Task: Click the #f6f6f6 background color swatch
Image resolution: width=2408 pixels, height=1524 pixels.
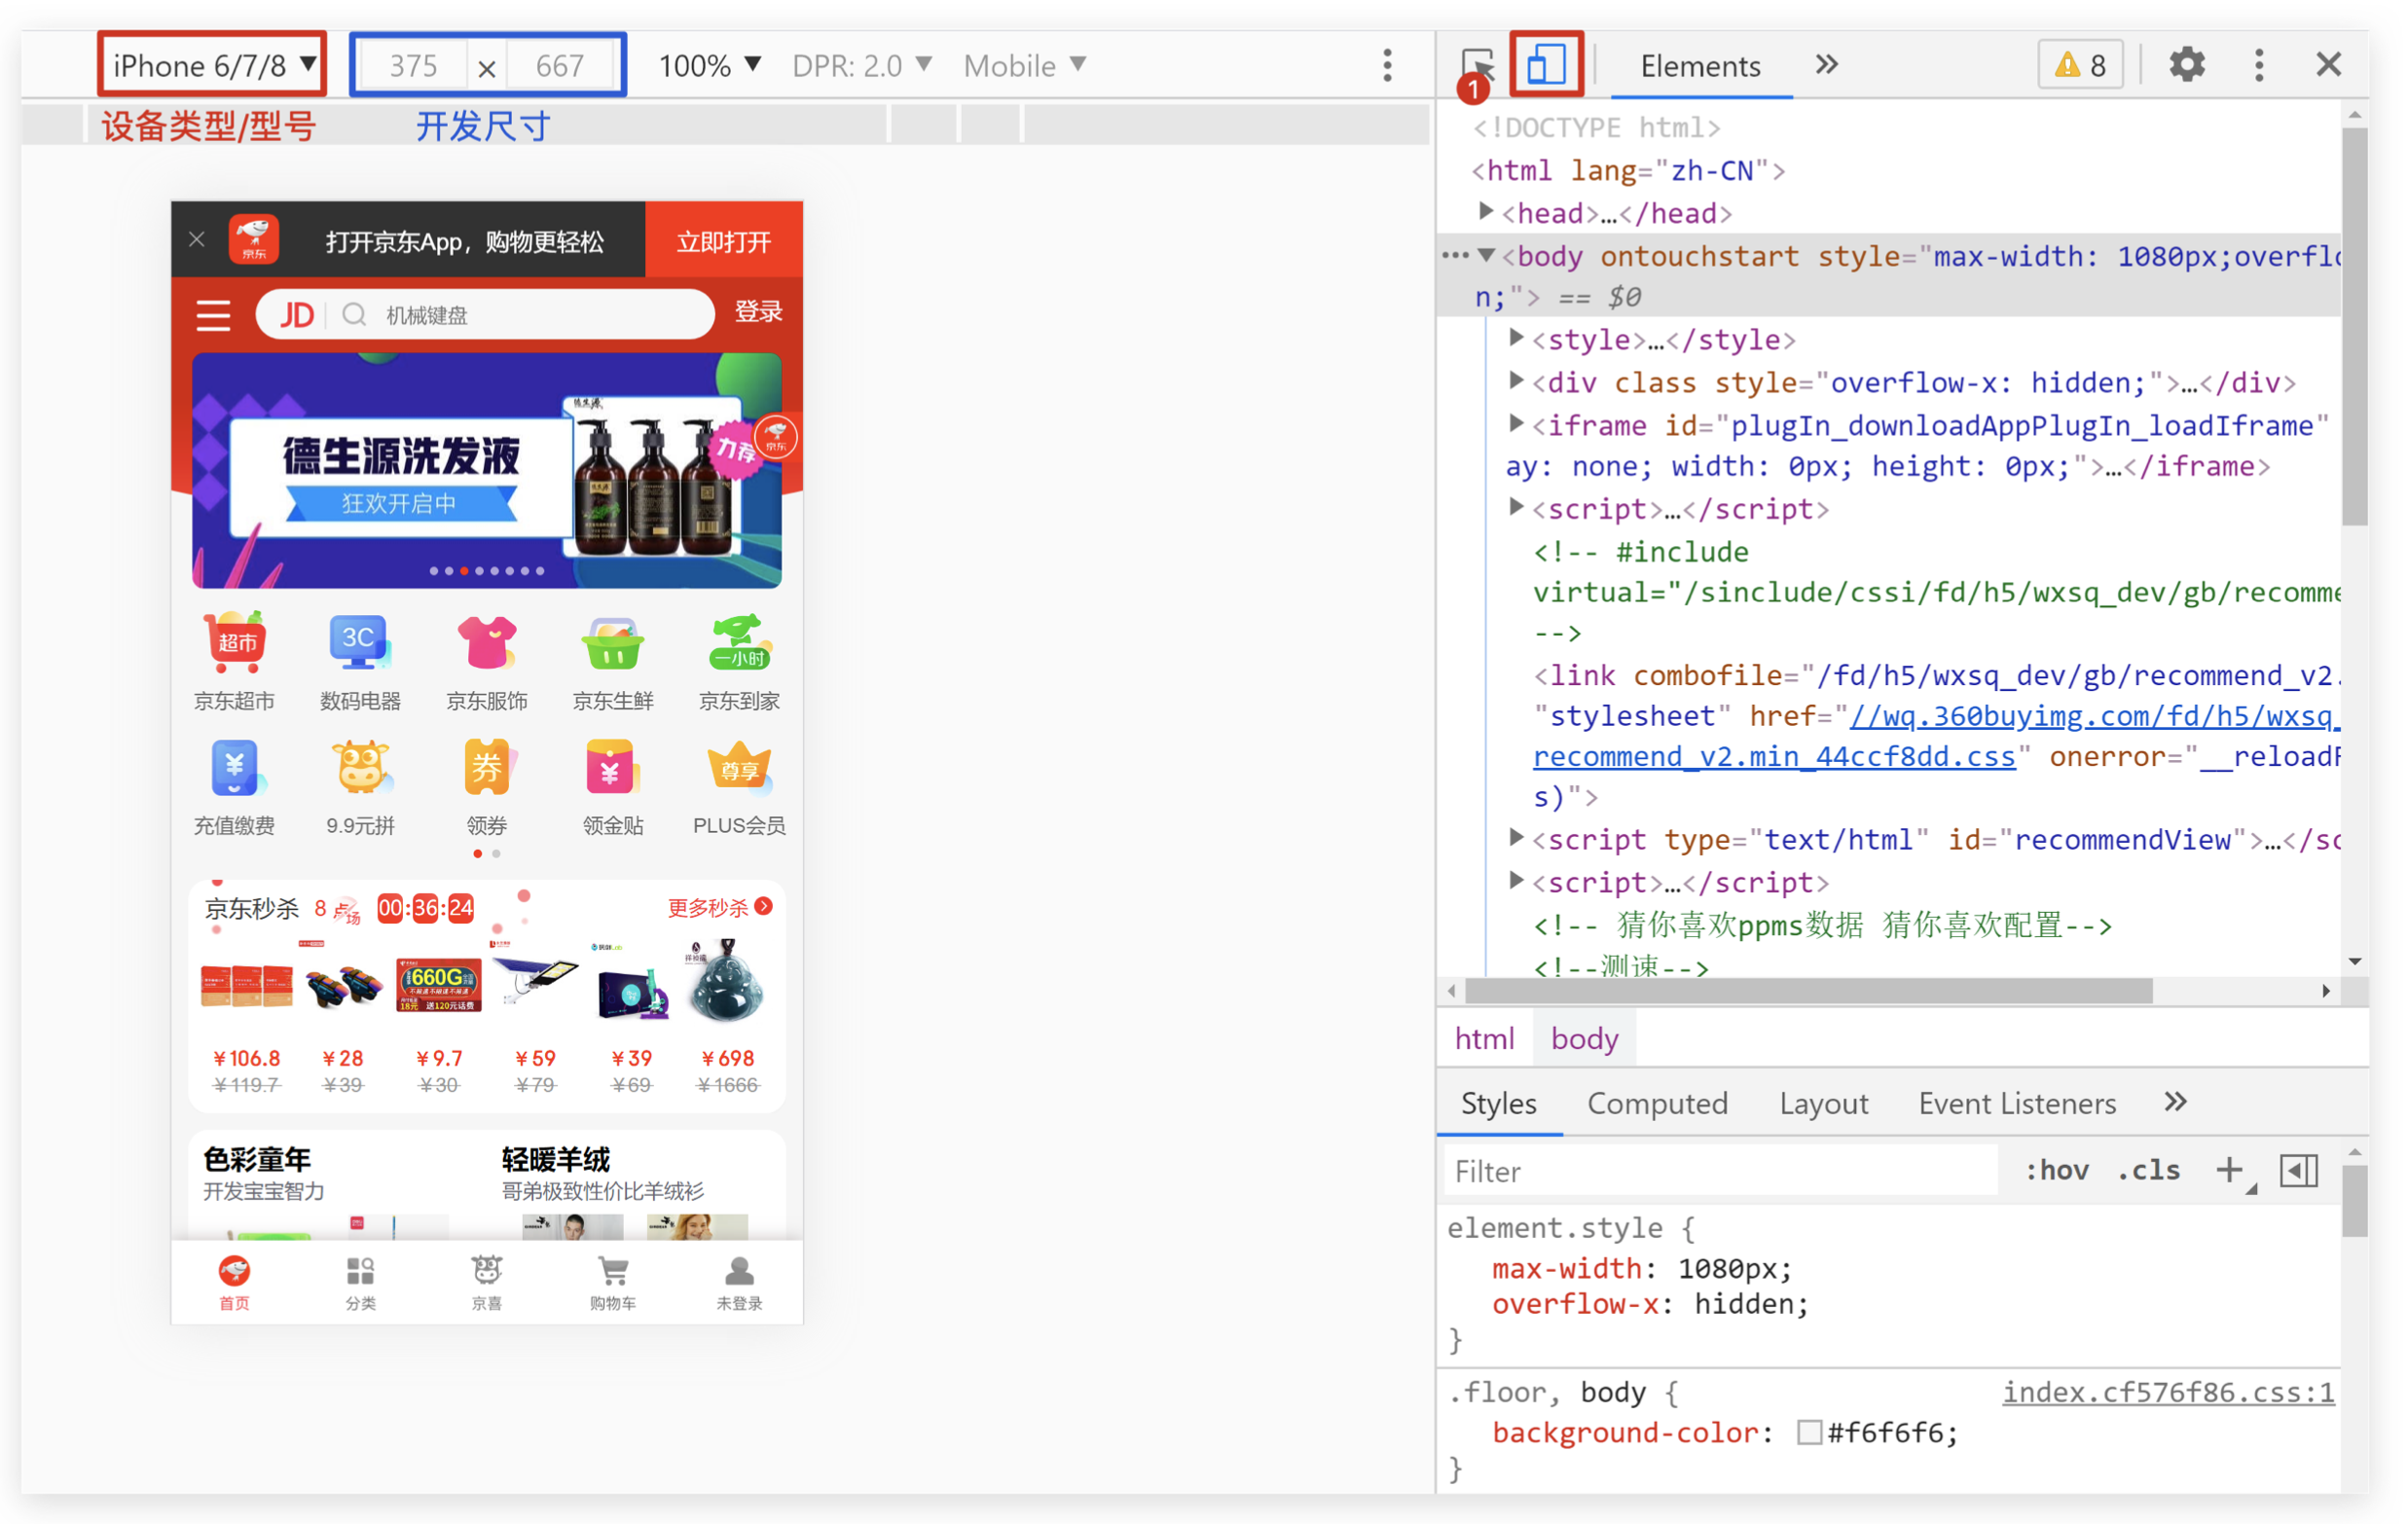Action: coord(1808,1432)
